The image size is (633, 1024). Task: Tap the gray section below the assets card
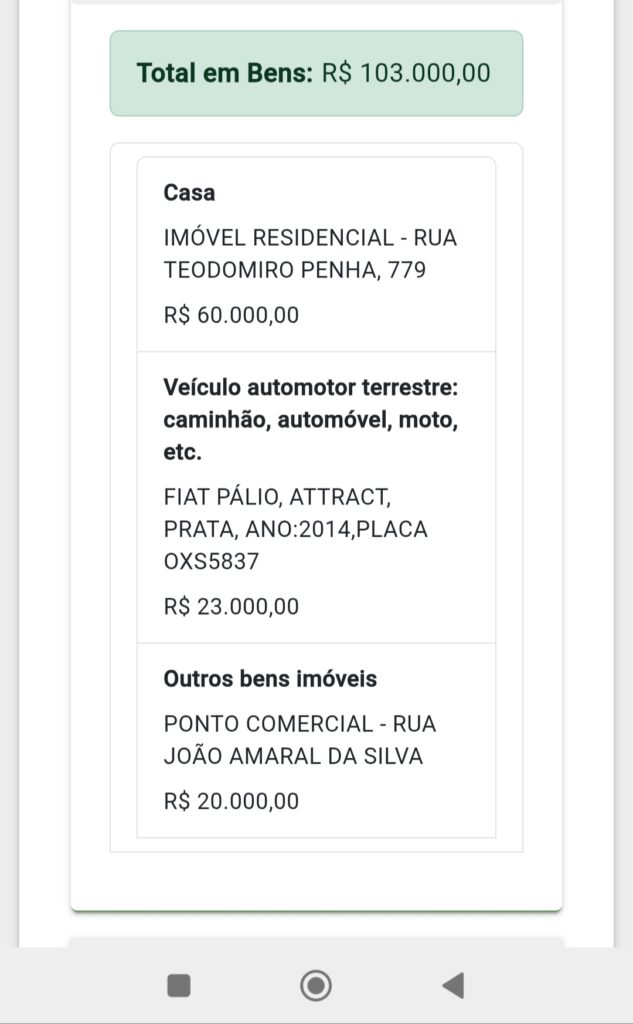coord(316,941)
